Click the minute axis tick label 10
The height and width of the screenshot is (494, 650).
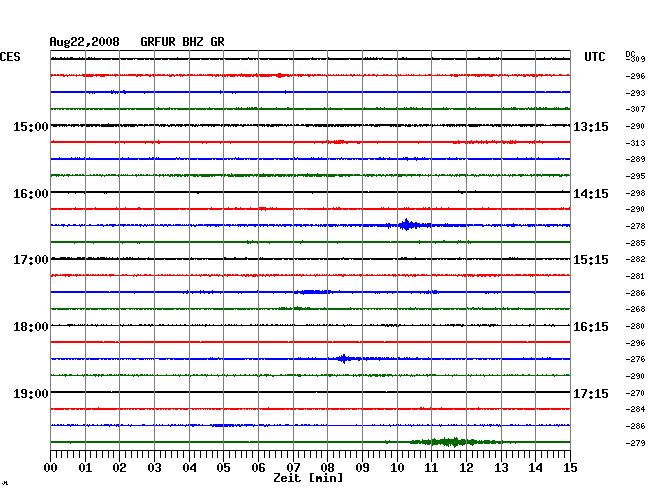397,468
